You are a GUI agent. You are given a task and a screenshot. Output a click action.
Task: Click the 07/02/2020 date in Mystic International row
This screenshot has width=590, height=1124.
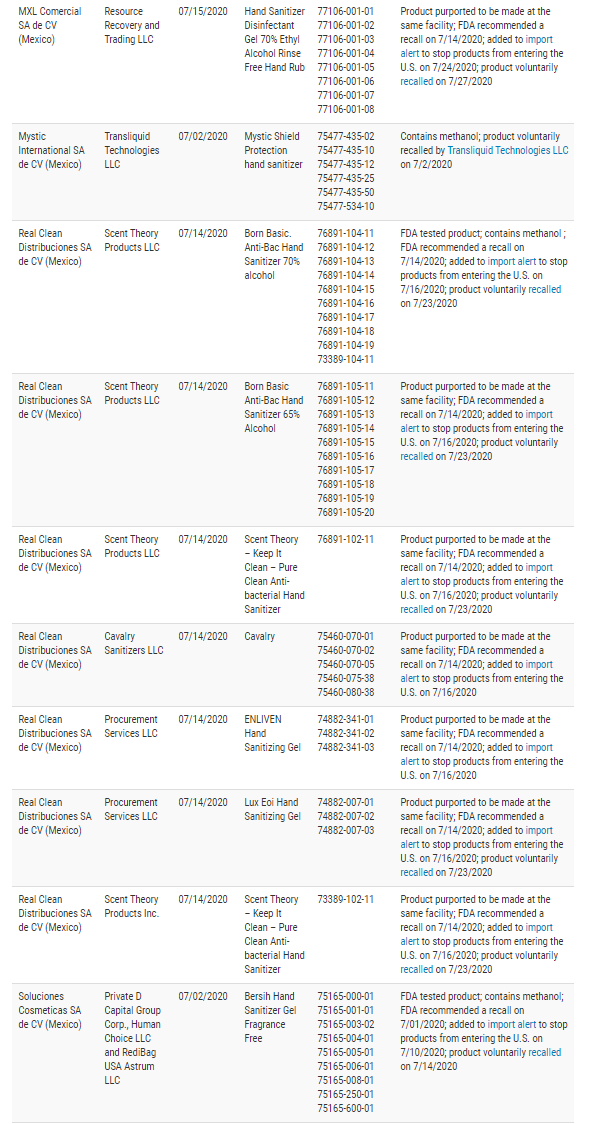click(x=203, y=136)
